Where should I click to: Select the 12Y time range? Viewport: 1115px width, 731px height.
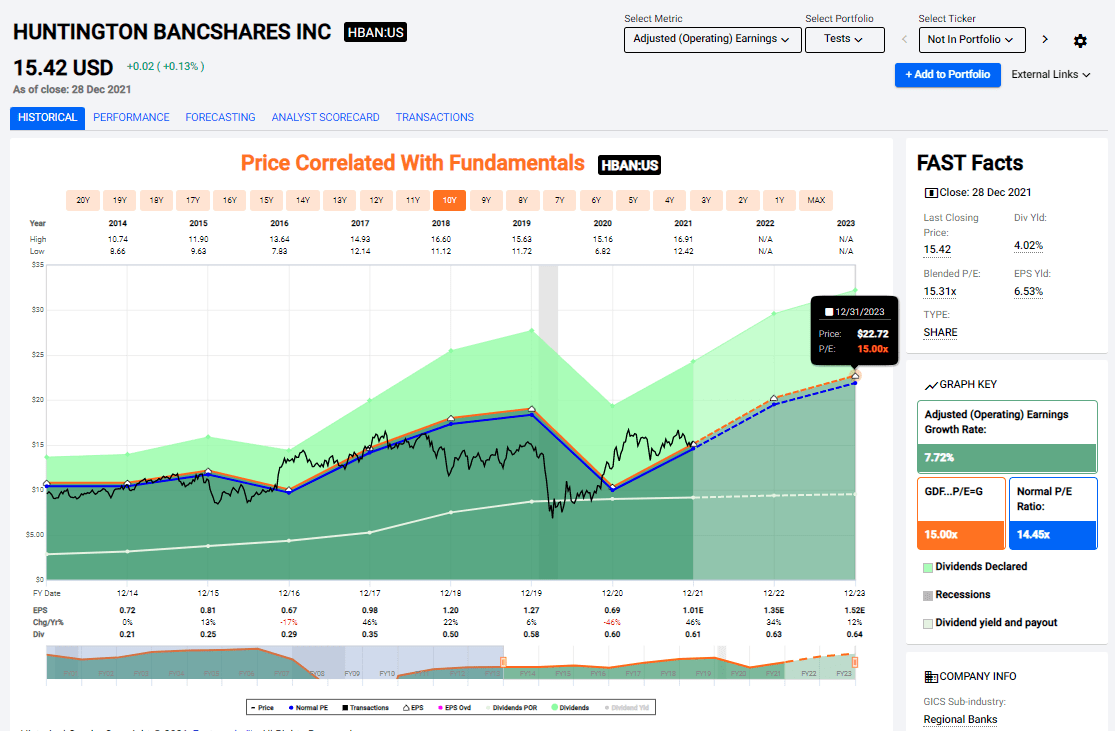pyautogui.click(x=376, y=201)
